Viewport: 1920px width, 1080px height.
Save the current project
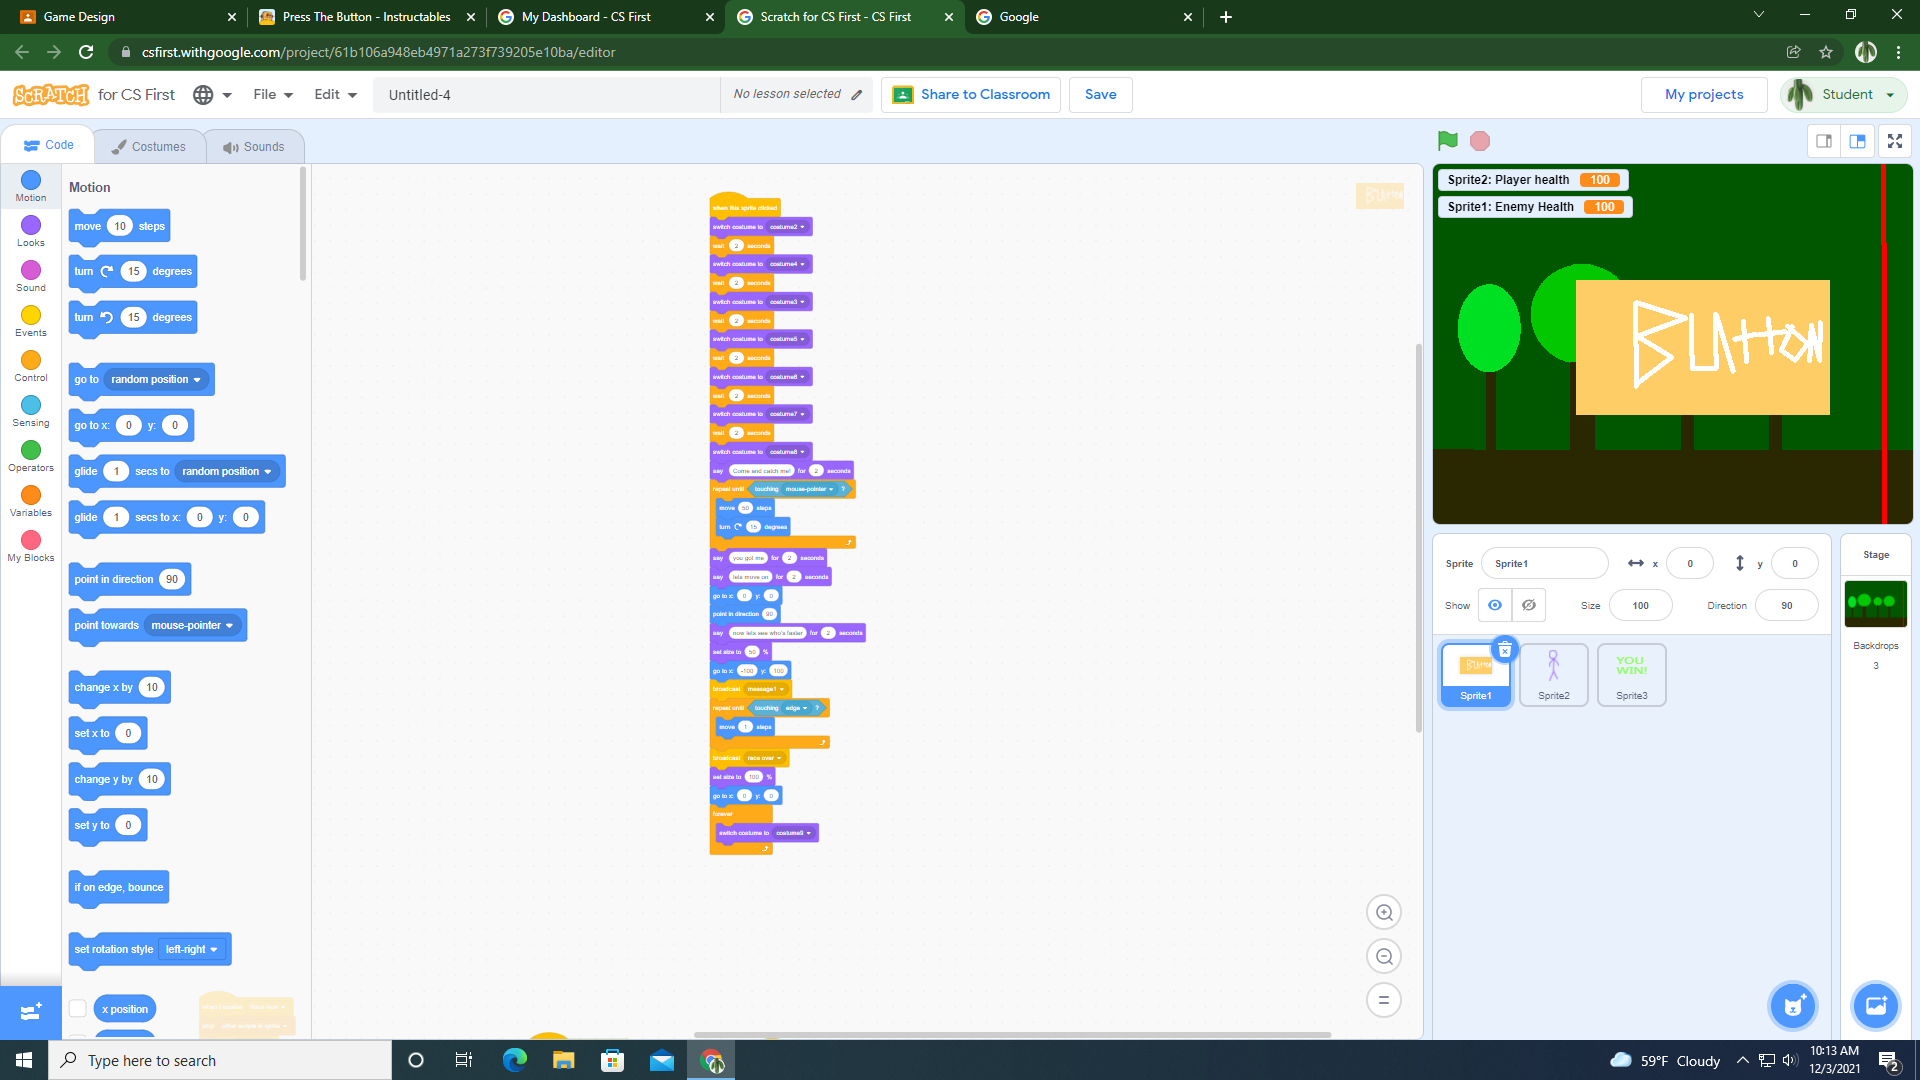click(x=1100, y=94)
